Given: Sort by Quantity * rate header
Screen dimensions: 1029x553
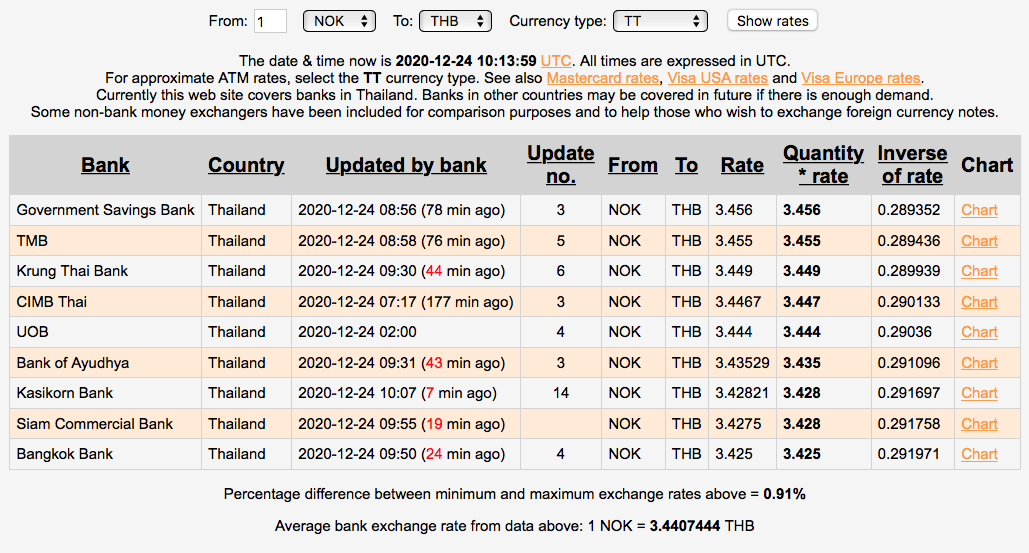Looking at the screenshot, I should click(823, 165).
